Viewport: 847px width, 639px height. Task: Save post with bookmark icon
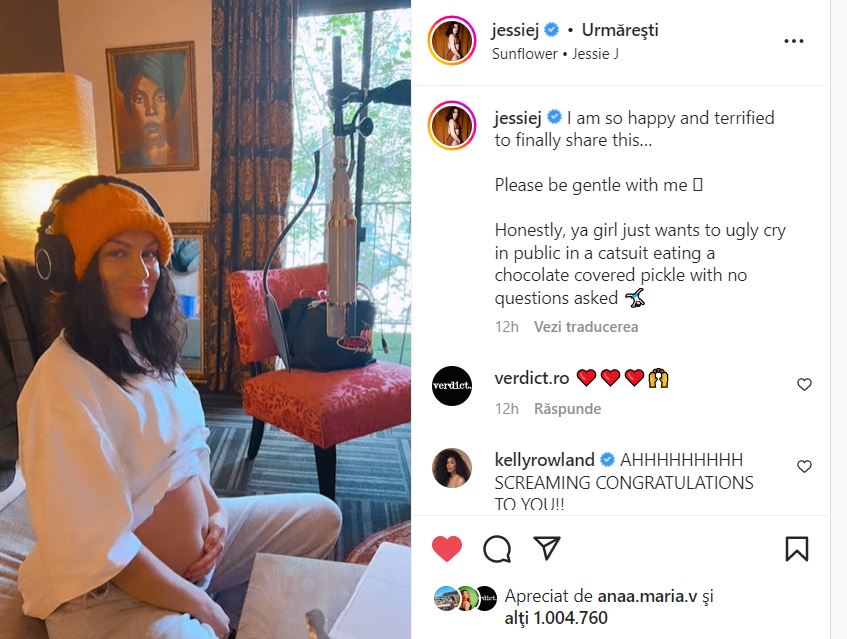click(x=796, y=549)
